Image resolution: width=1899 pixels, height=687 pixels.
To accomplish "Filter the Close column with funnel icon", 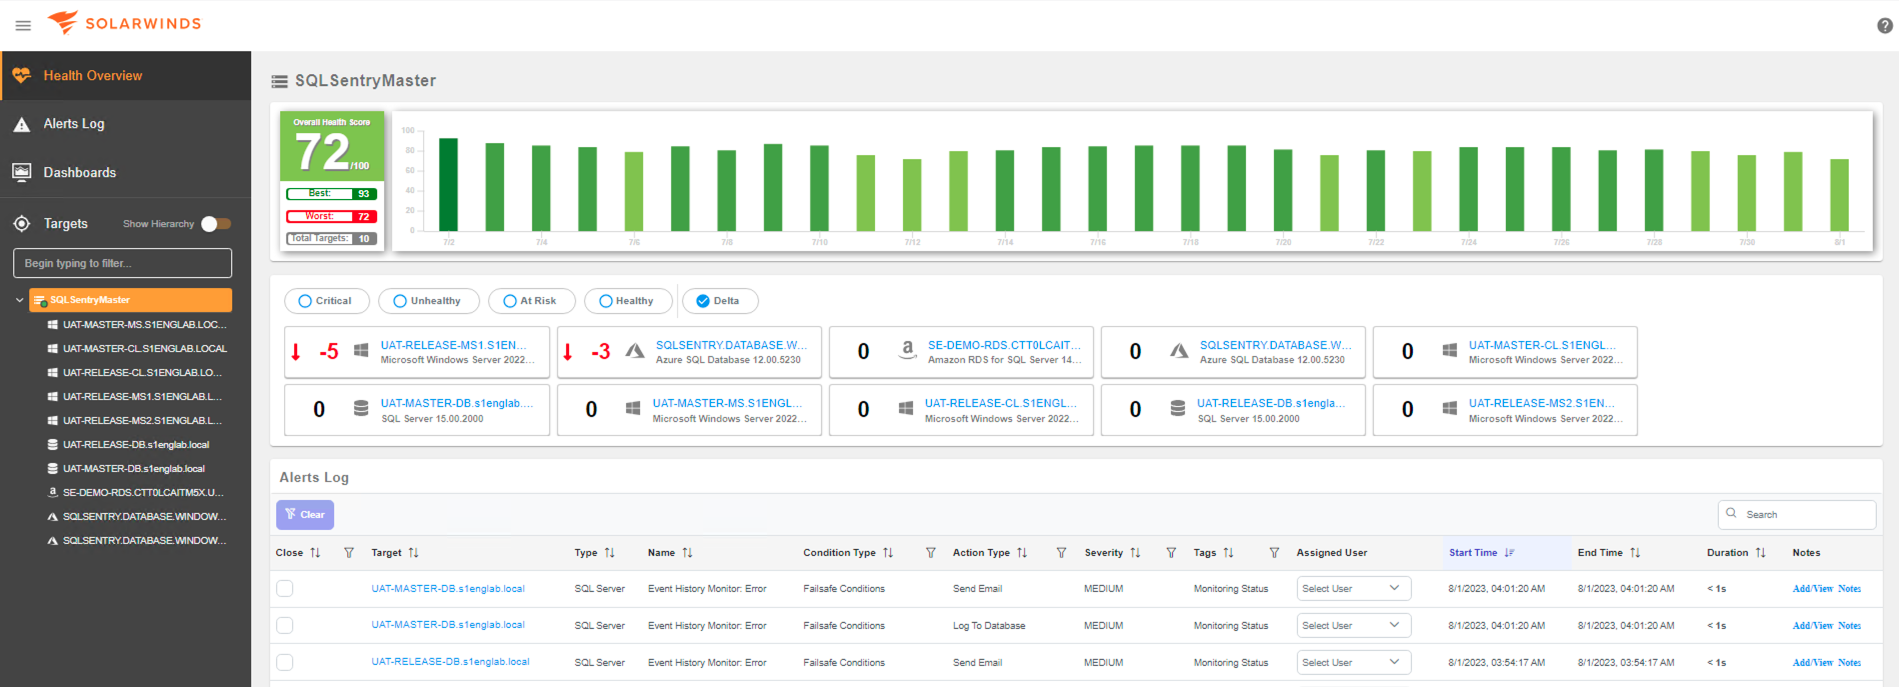I will pyautogui.click(x=349, y=553).
